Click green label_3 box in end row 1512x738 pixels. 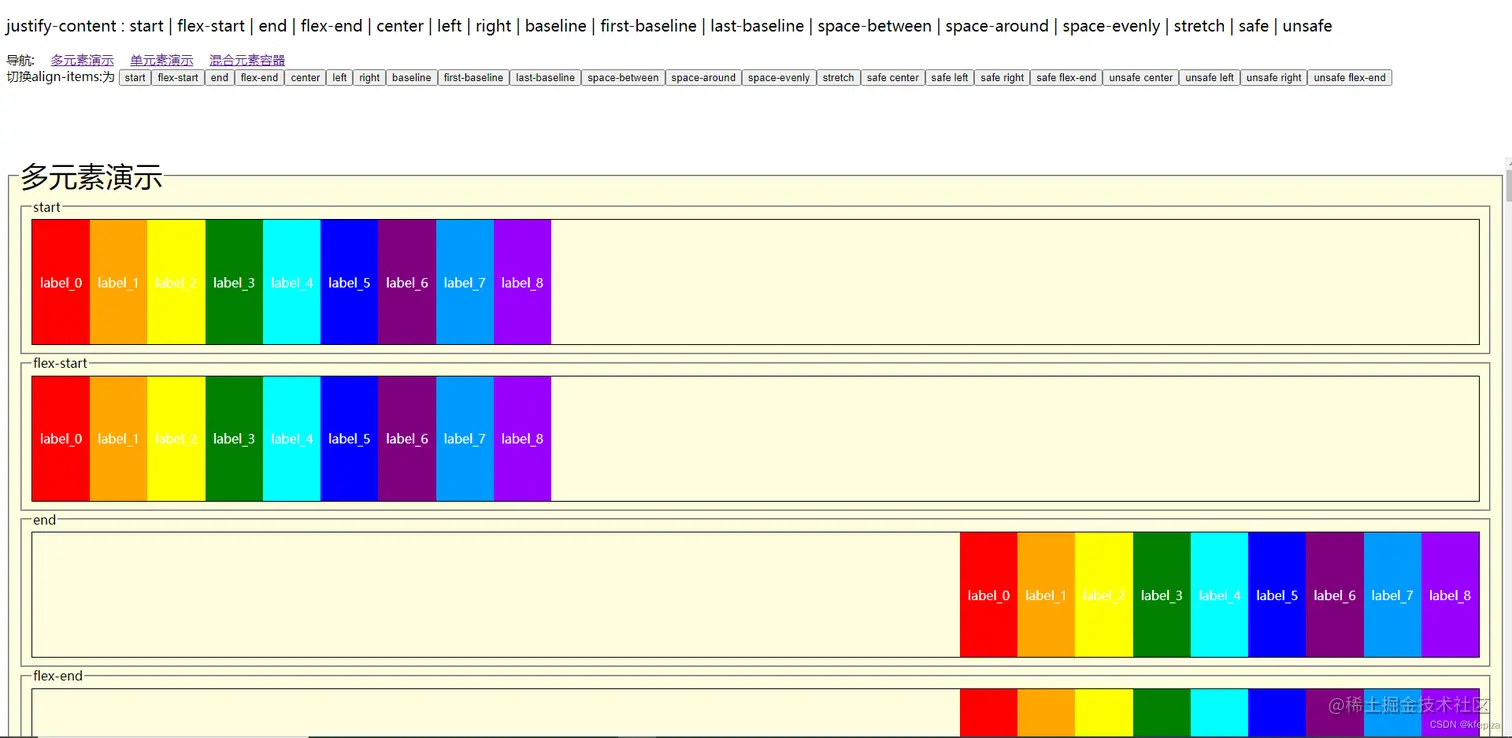click(1162, 595)
